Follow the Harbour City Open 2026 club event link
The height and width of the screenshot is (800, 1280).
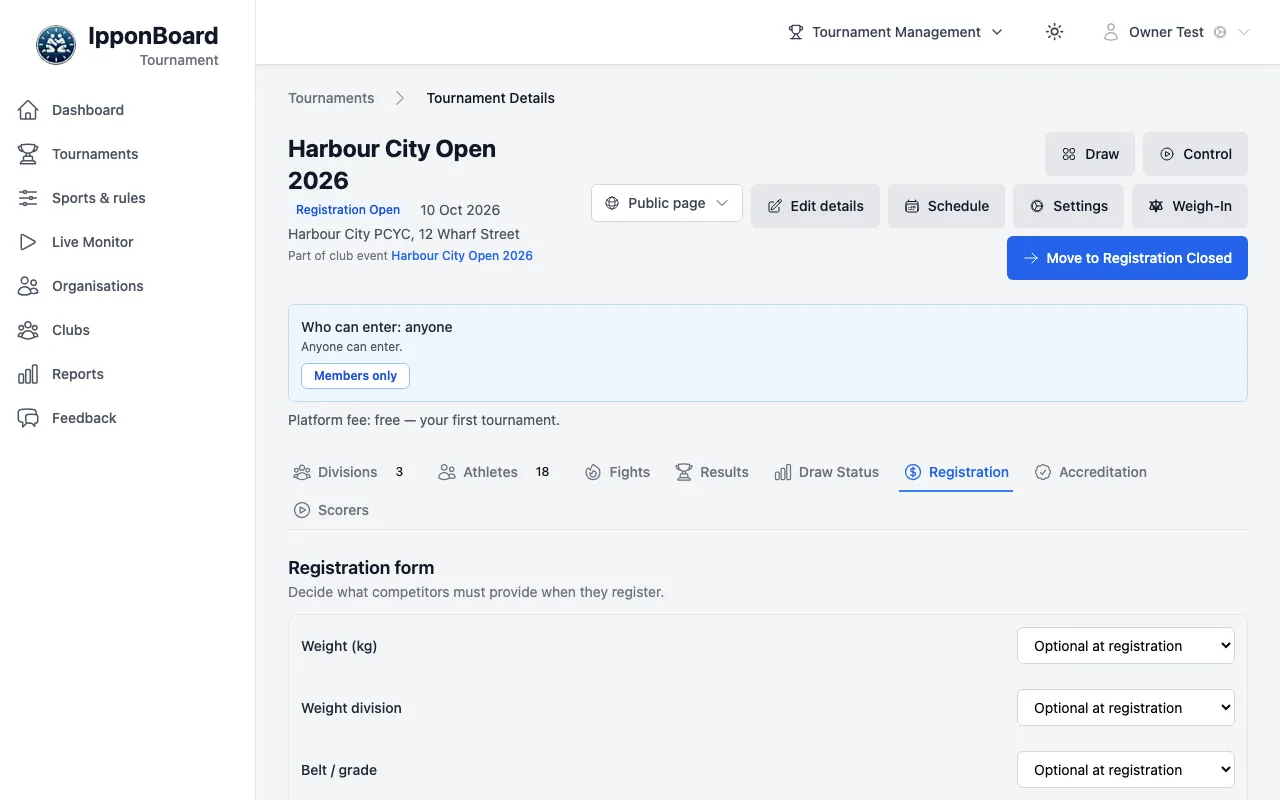462,256
